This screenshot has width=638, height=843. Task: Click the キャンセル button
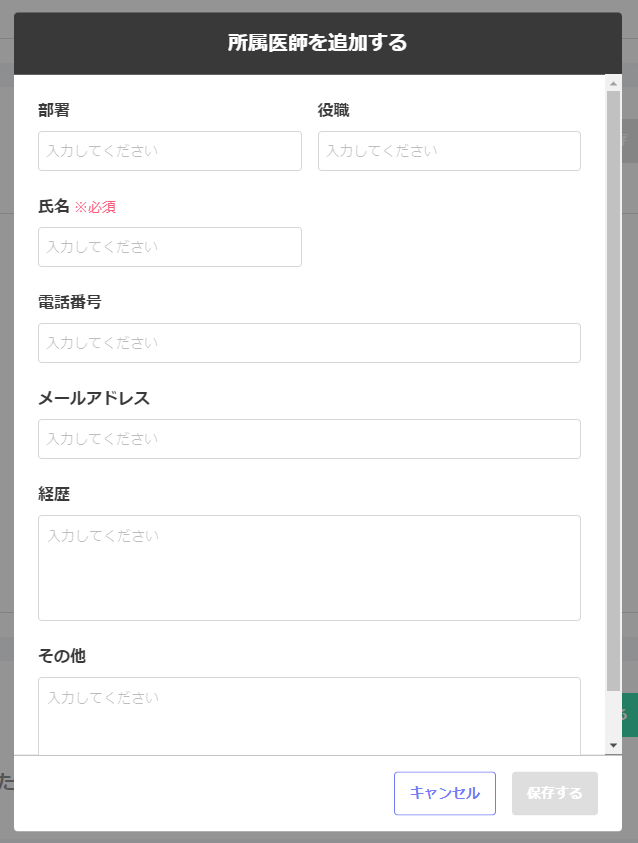click(x=445, y=794)
